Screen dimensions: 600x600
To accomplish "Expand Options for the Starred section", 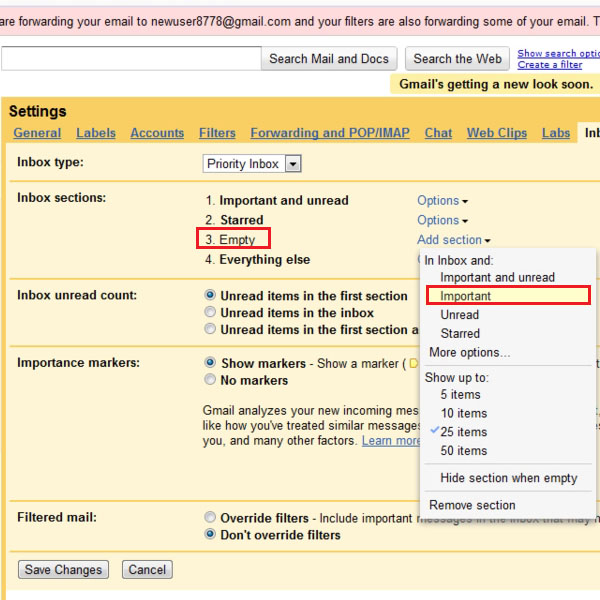I will [x=442, y=220].
